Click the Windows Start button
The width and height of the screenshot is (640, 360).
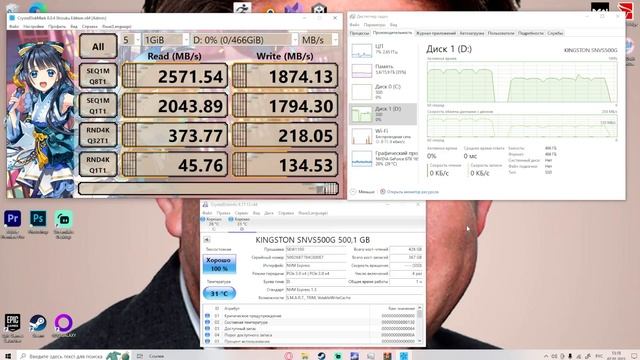[8, 356]
